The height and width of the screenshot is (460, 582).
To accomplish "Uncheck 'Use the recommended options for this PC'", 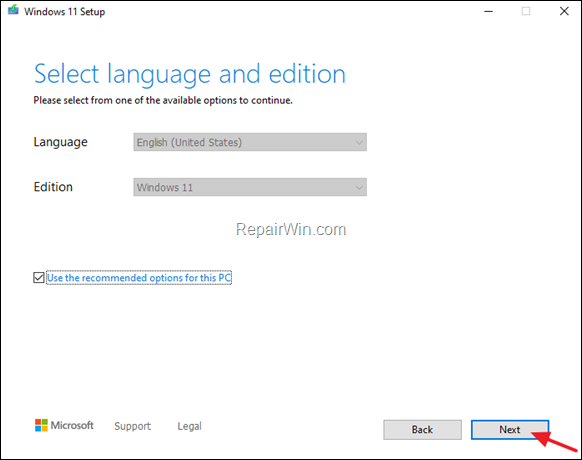I will tap(39, 277).
